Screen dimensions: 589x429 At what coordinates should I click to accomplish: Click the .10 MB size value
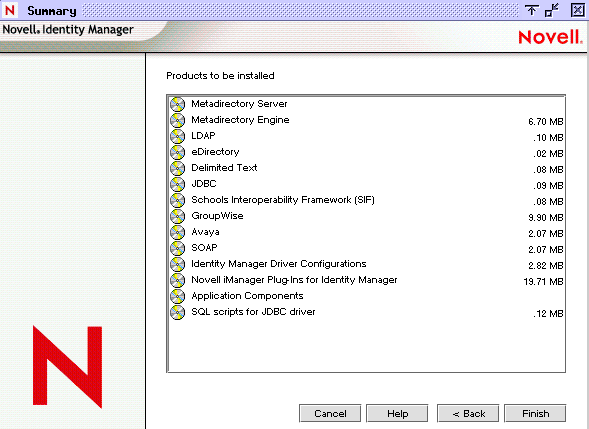point(548,138)
